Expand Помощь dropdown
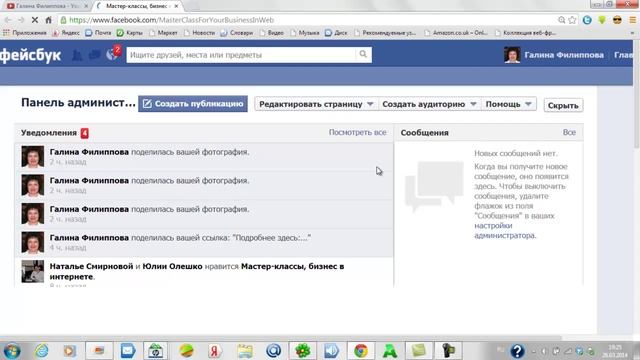 [x=509, y=104]
